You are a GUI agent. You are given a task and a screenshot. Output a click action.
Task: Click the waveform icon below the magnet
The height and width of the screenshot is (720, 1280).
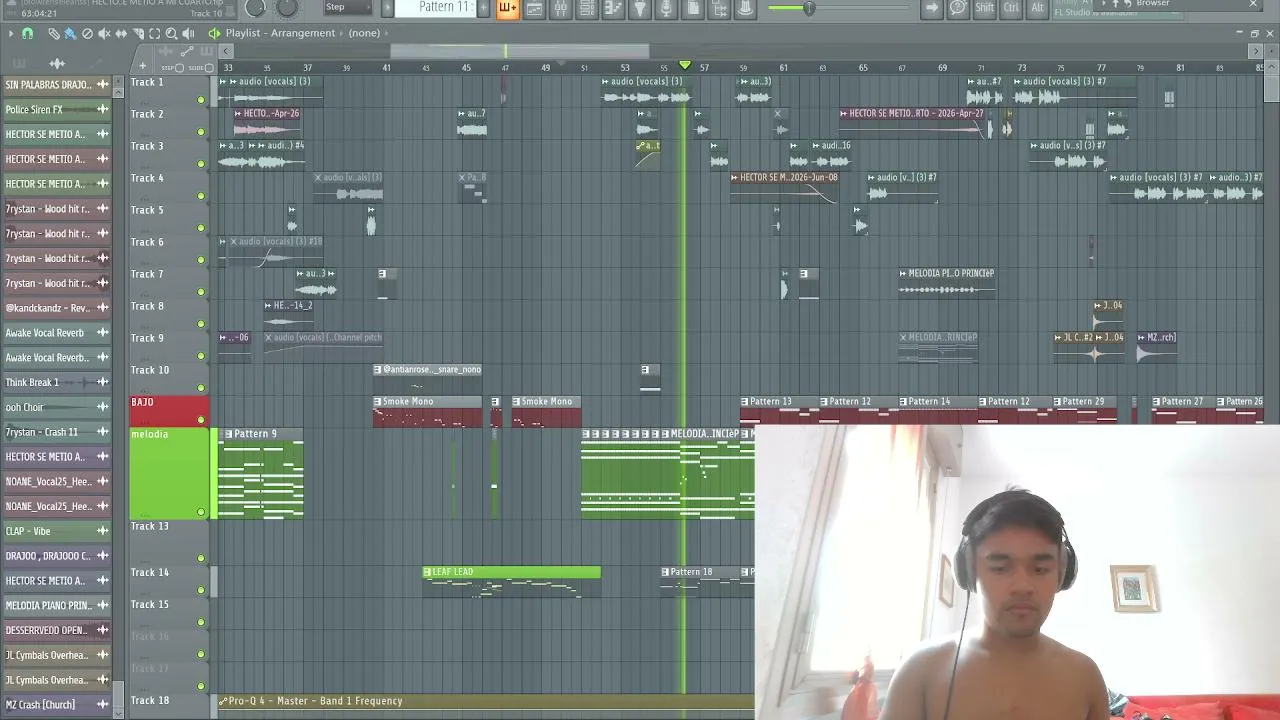point(57,63)
